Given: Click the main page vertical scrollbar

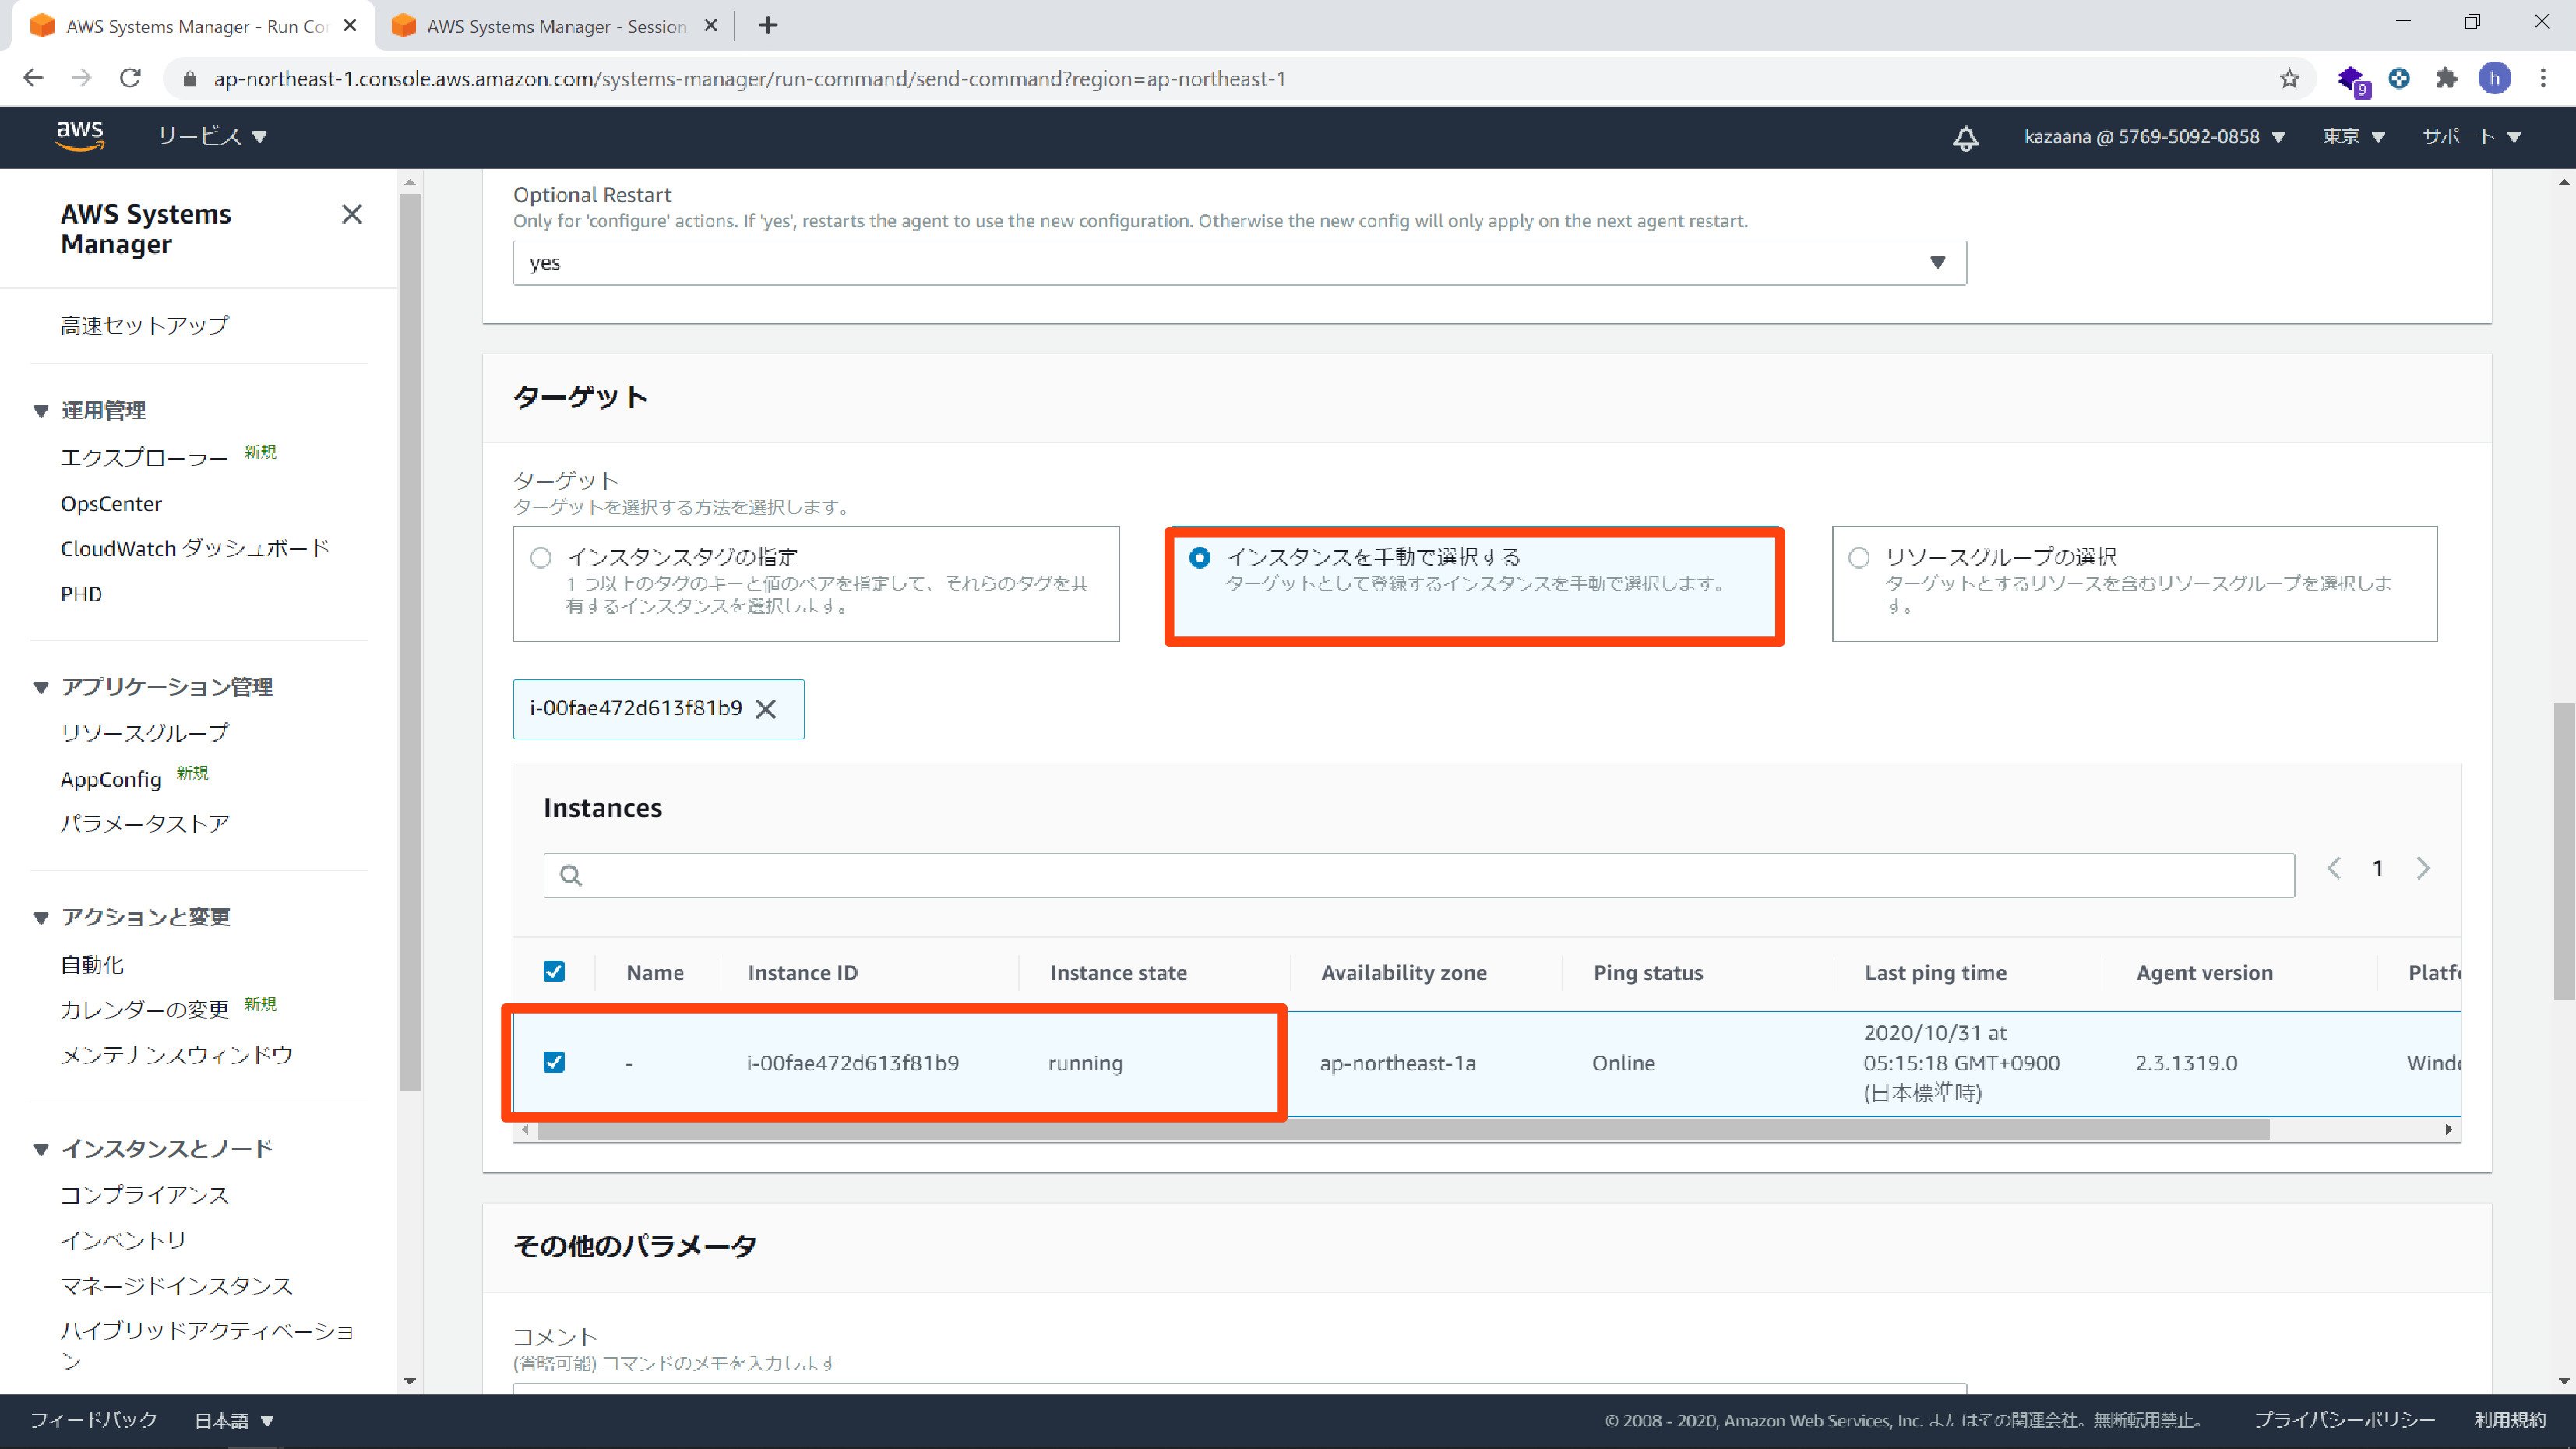Looking at the screenshot, I should coord(2564,850).
